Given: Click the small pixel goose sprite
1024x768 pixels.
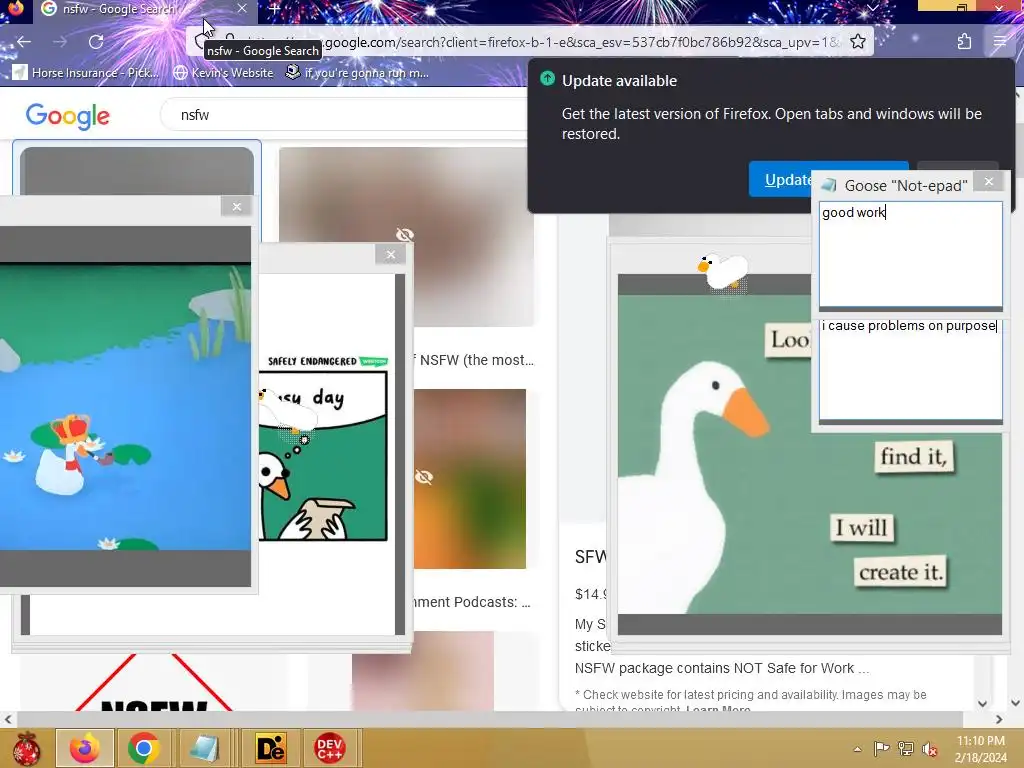Looking at the screenshot, I should coord(722,271).
